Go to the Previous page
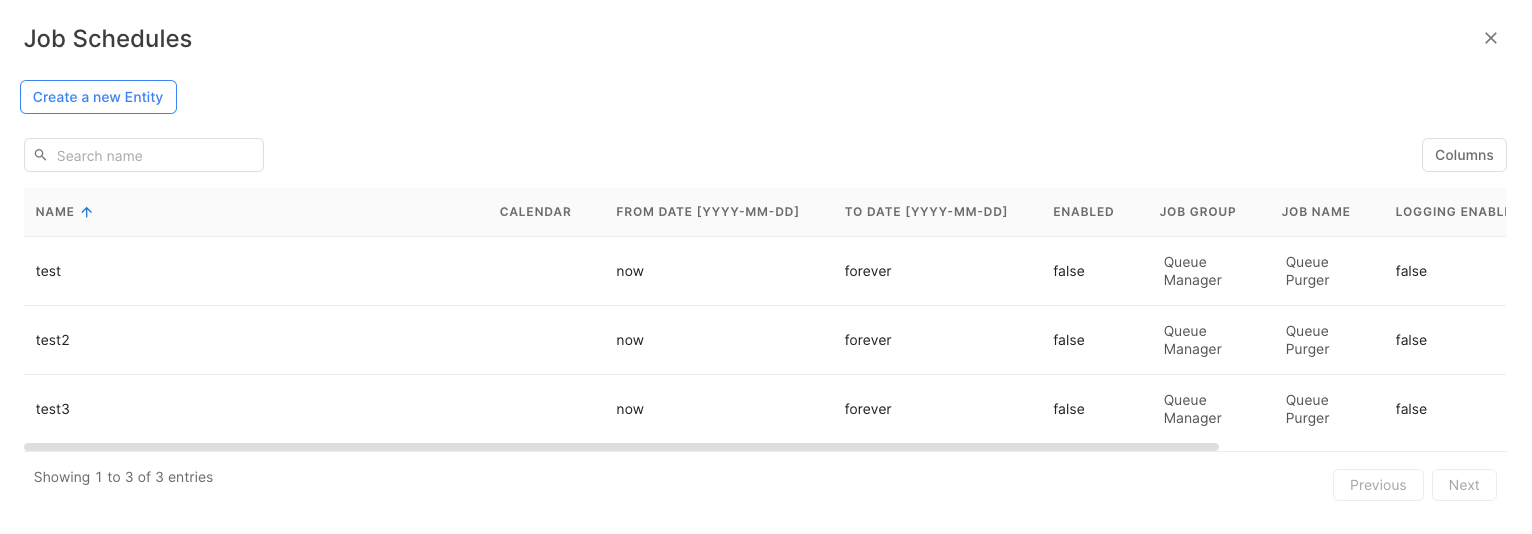This screenshot has width=1532, height=534. click(x=1377, y=485)
